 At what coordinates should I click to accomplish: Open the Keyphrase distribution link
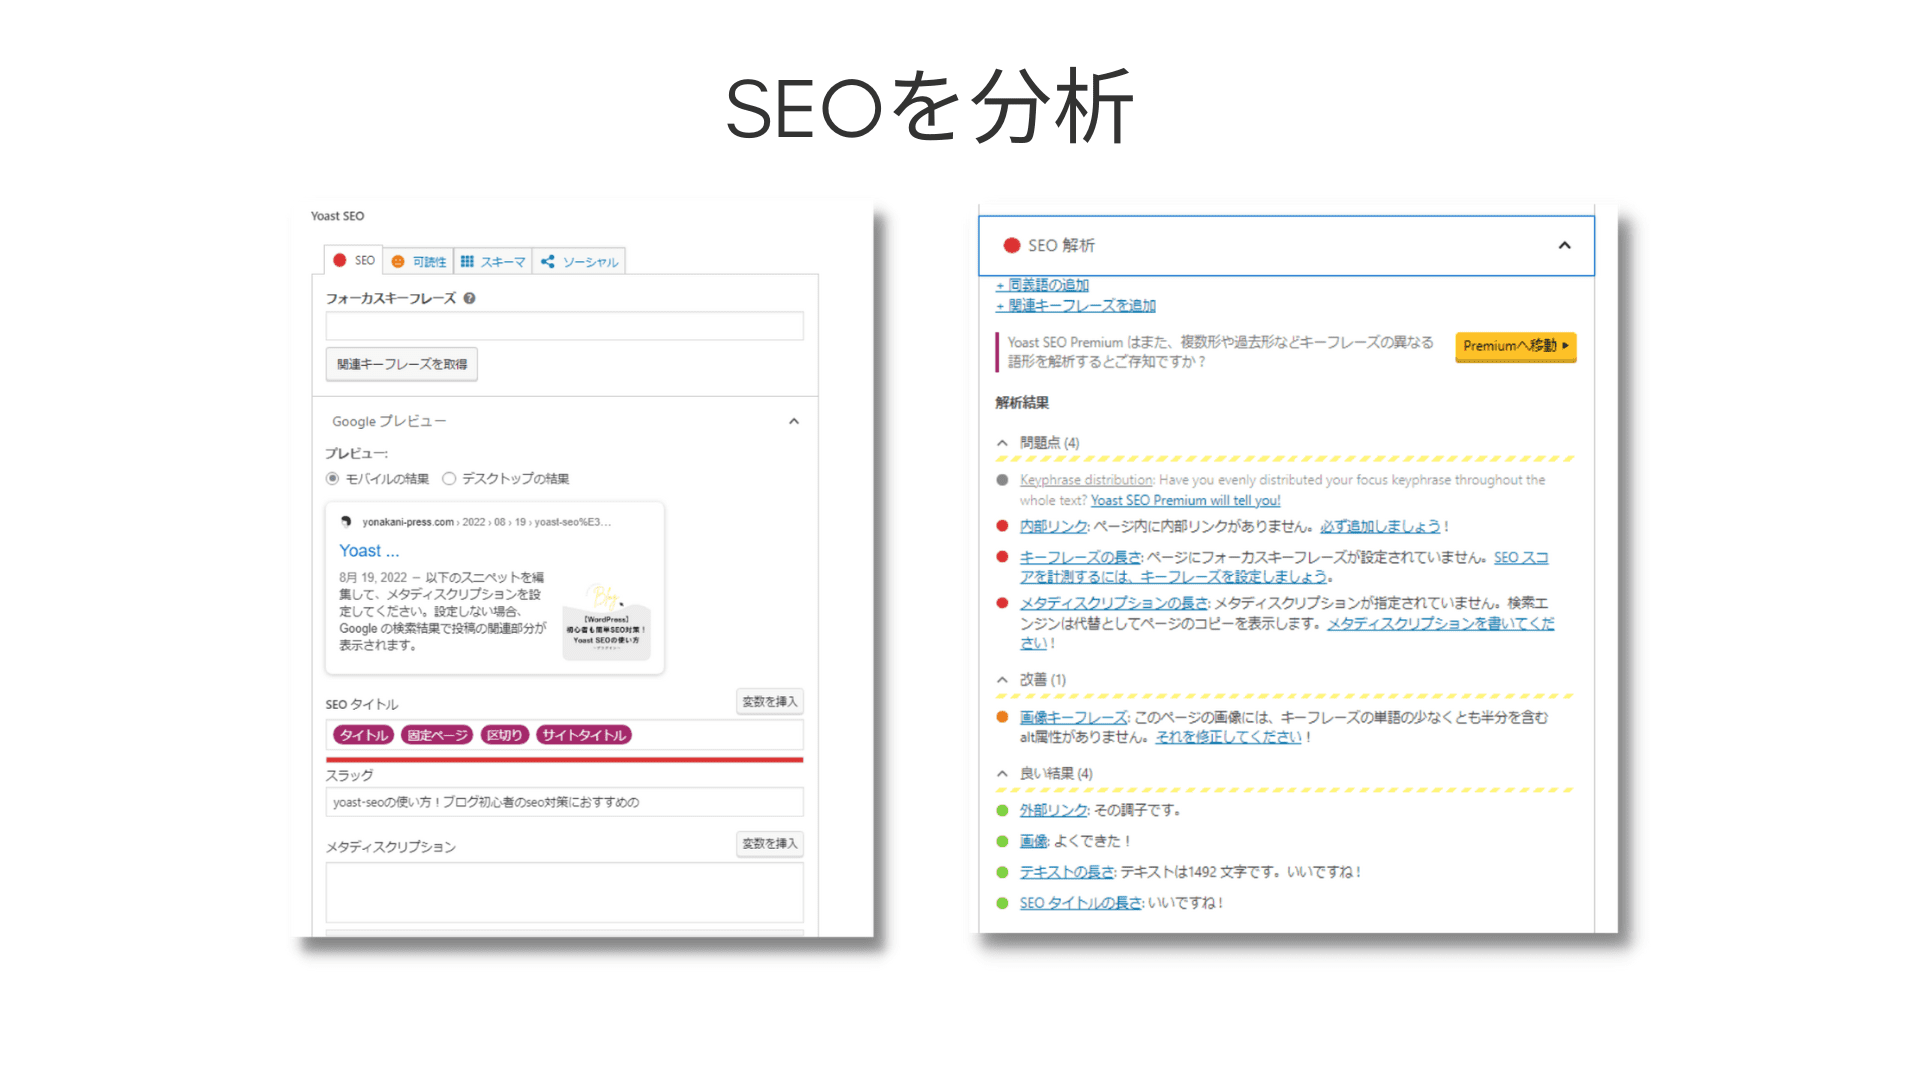click(1086, 480)
